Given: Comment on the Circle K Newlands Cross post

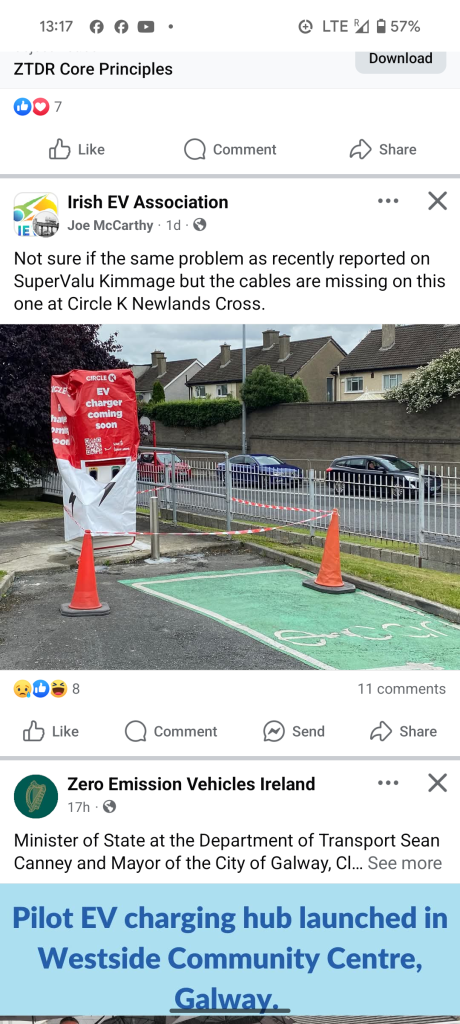Looking at the screenshot, I should pyautogui.click(x=171, y=731).
